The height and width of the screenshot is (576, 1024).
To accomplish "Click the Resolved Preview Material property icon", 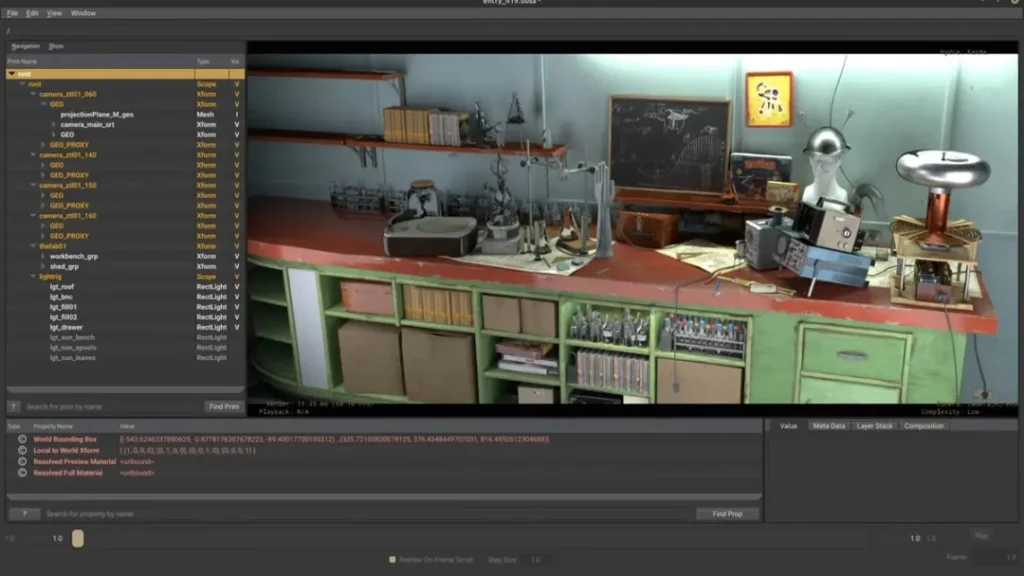I will [23, 461].
